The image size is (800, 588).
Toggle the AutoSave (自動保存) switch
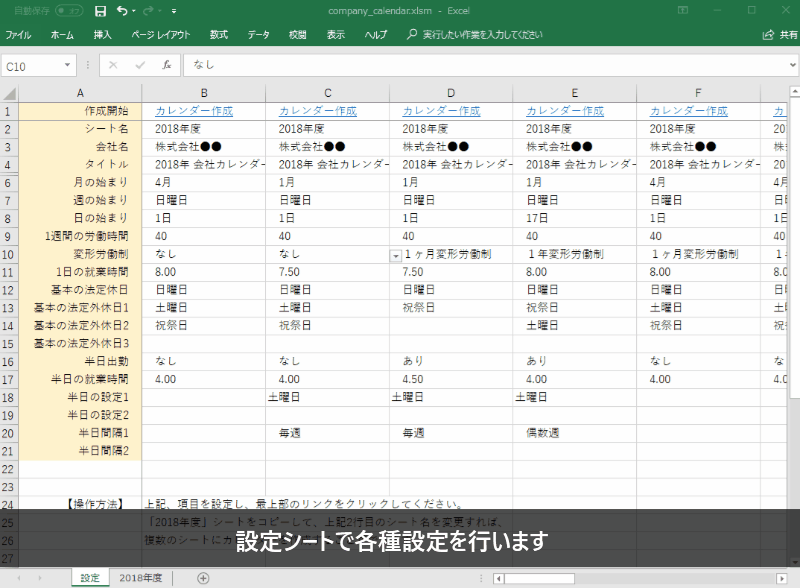click(x=69, y=11)
